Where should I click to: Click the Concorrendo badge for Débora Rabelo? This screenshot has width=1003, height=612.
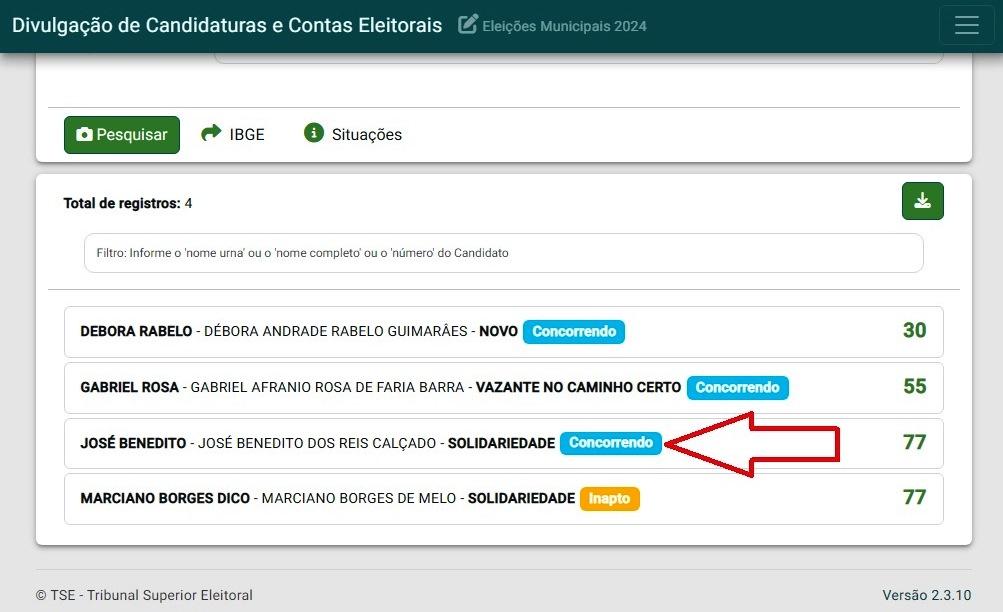(574, 331)
